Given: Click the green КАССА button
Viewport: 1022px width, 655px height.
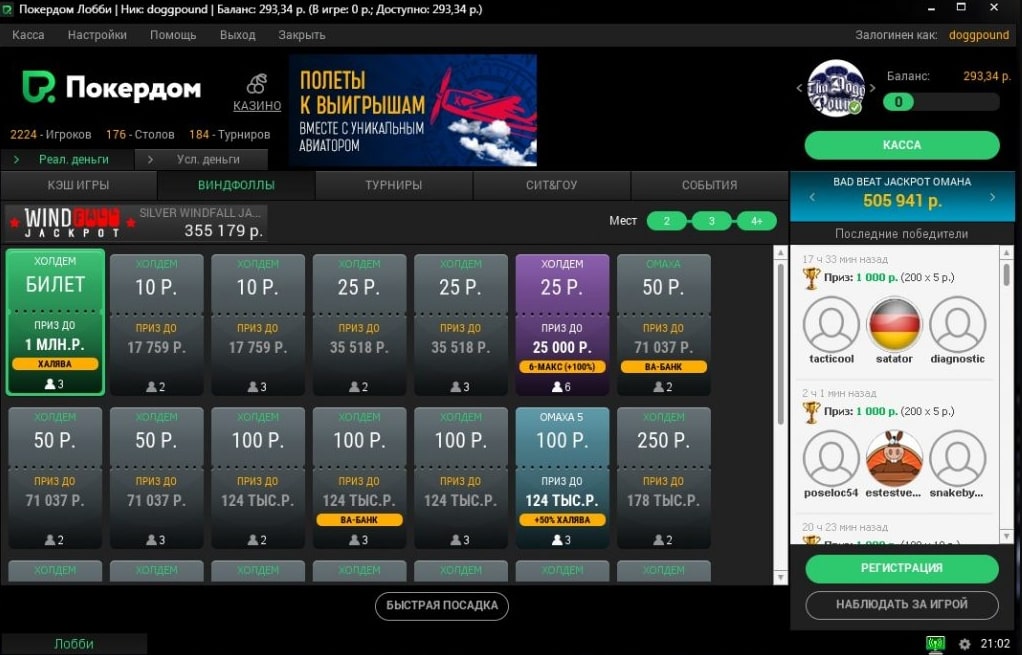Looking at the screenshot, I should pos(901,145).
